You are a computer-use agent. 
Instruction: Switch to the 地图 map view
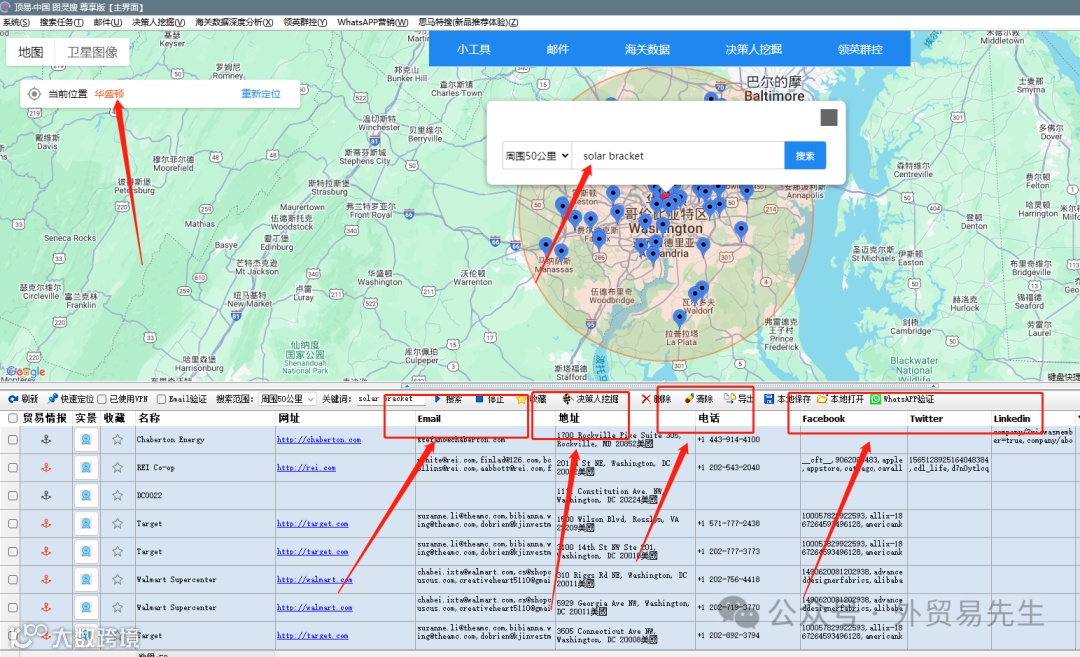tap(30, 52)
